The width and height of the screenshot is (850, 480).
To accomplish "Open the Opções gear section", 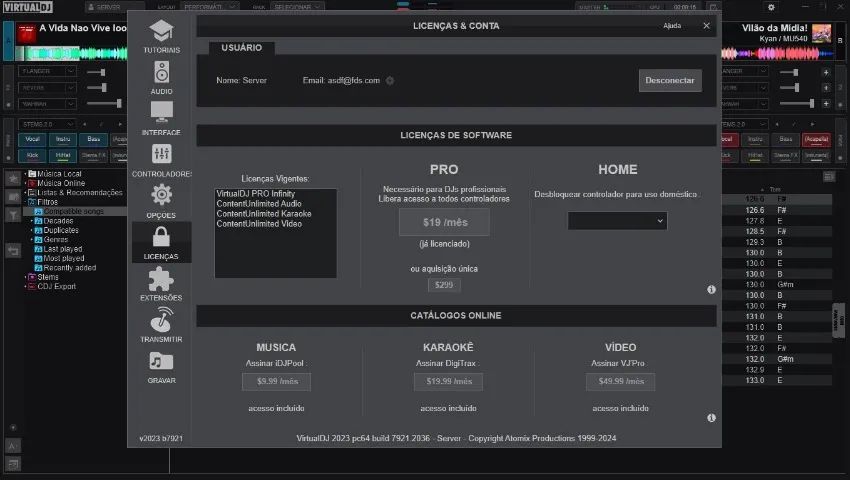I will point(161,201).
